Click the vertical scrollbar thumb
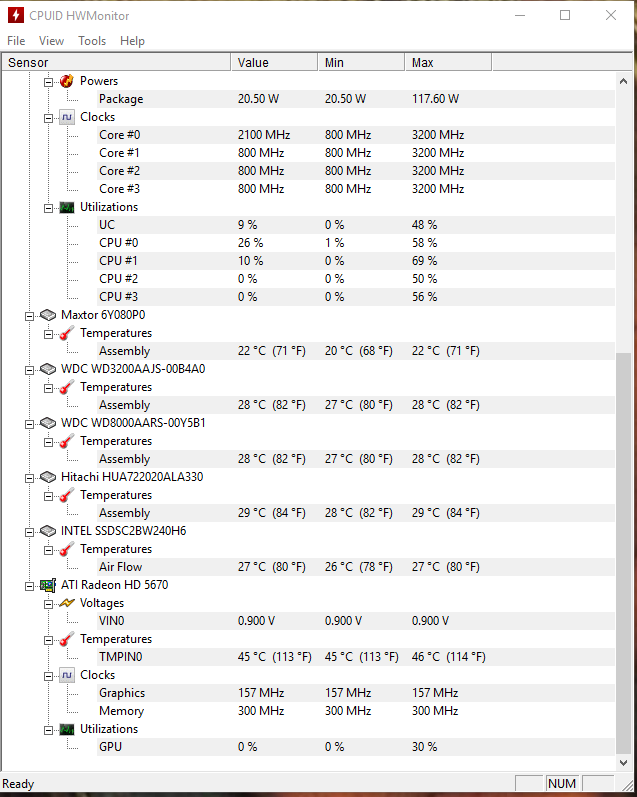This screenshot has height=797, width=637. point(623,554)
